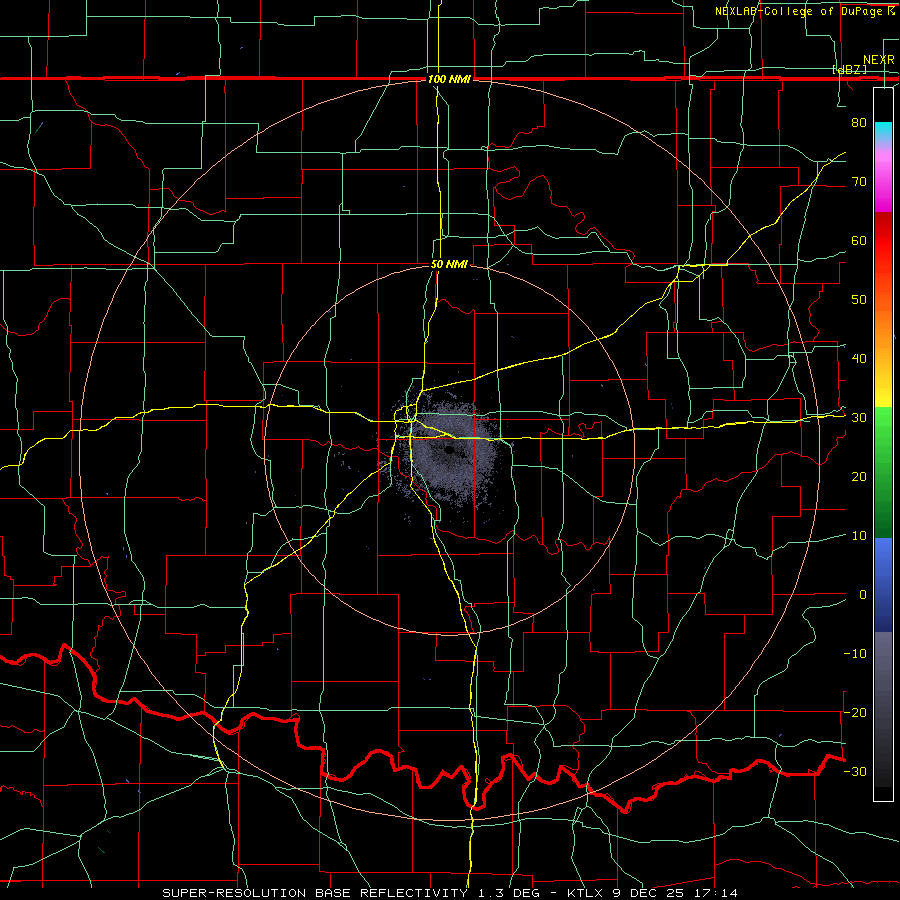Click the 'KTLX 9 DEC 25 17:14' timestamp
The height and width of the screenshot is (900, 900).
(x=653, y=893)
